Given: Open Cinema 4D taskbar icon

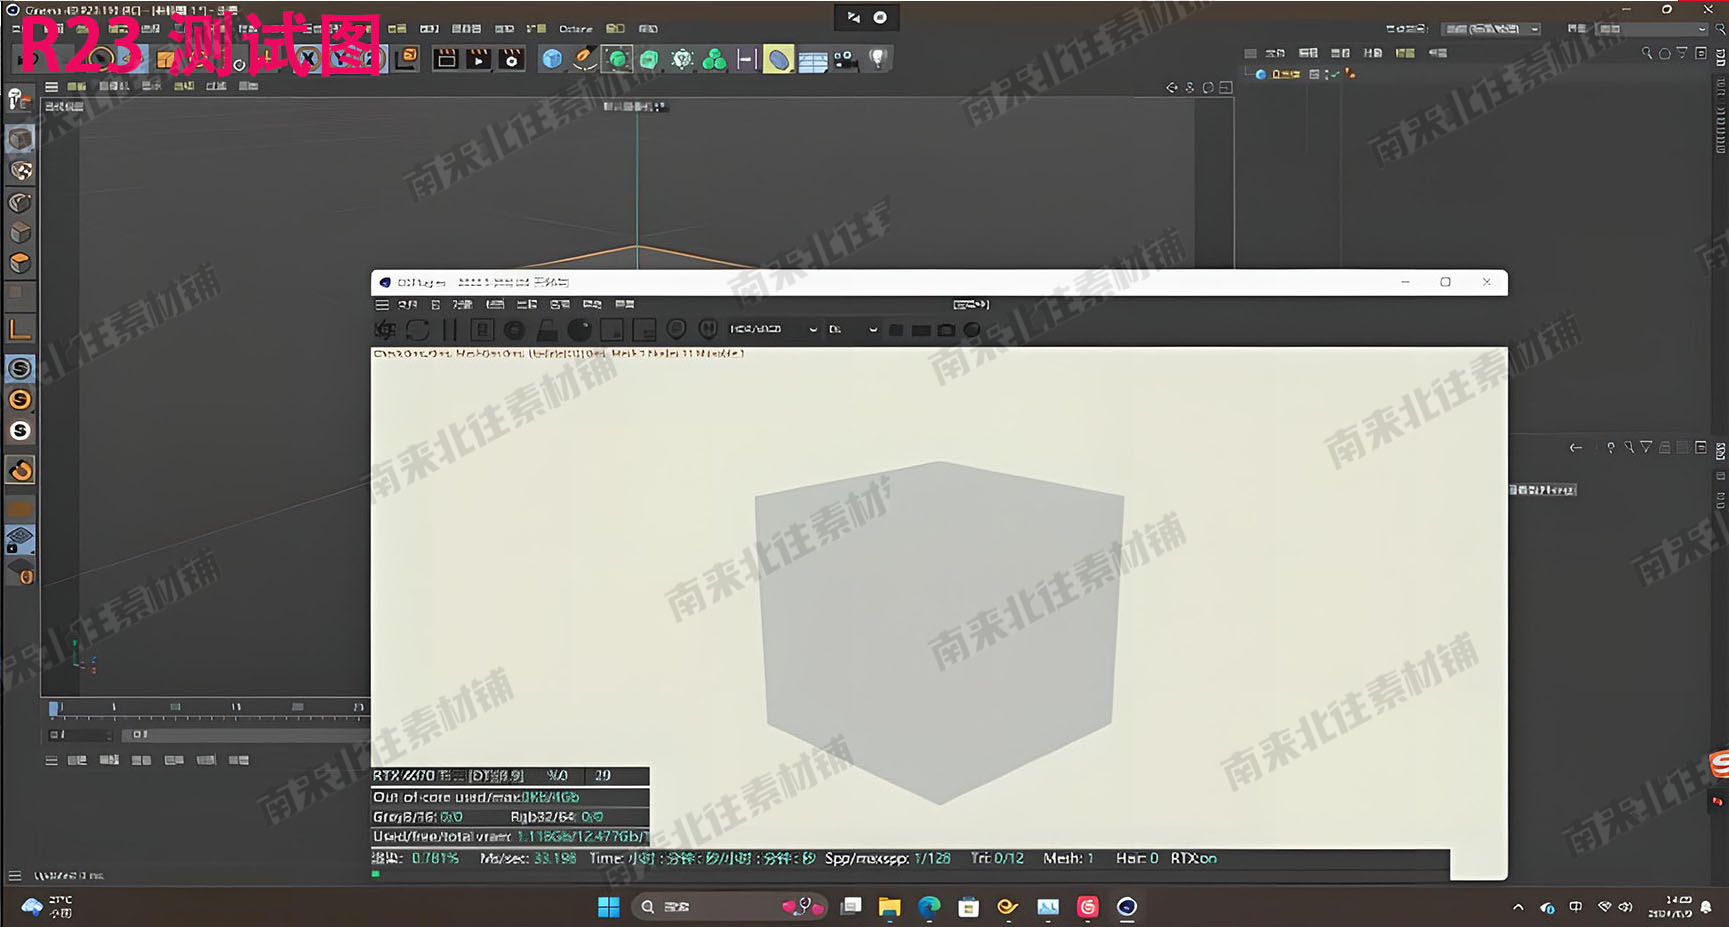Looking at the screenshot, I should click(1127, 907).
